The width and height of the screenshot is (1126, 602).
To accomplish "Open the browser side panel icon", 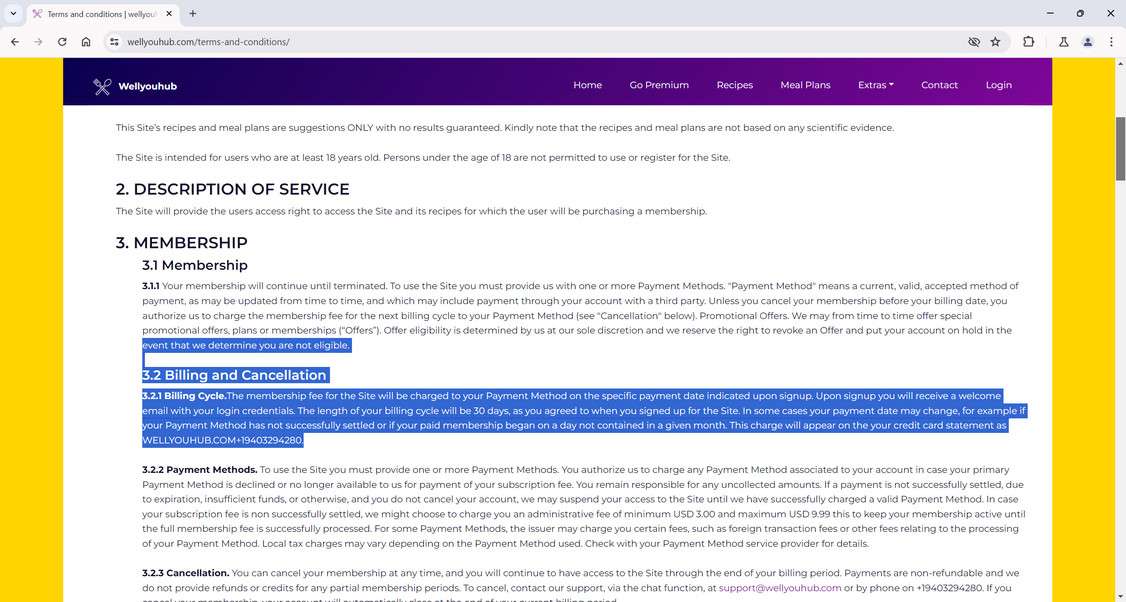I will click(x=1028, y=42).
